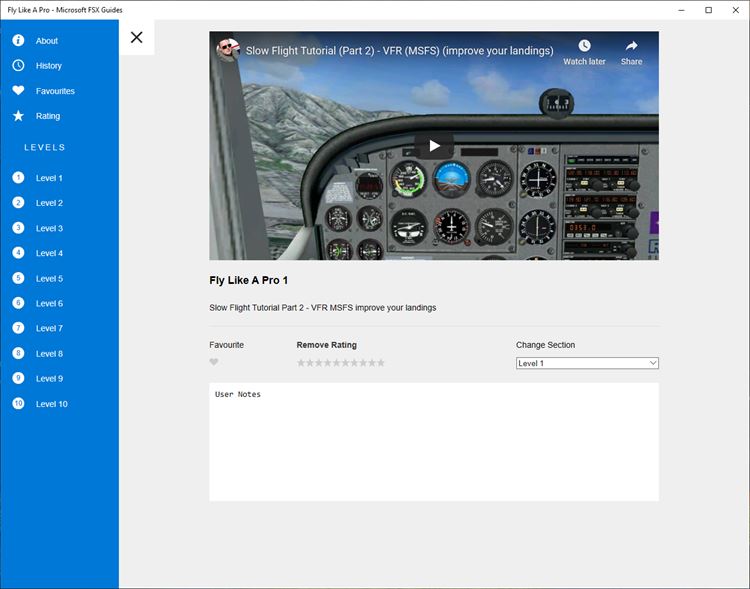Open the Favourites heart icon in sidebar

[x=18, y=90]
